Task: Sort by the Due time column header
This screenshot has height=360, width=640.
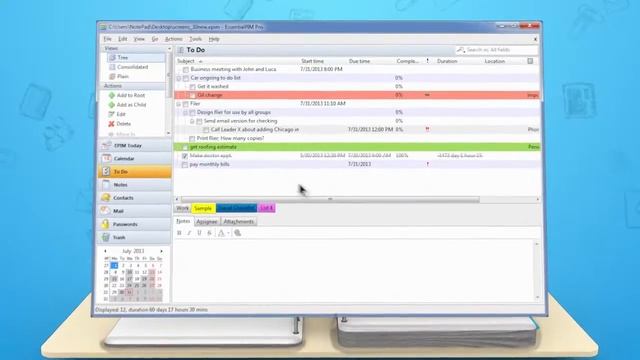Action: (360, 61)
